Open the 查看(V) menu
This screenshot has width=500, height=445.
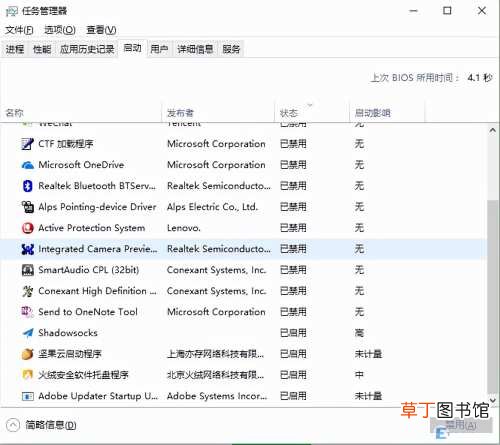coord(101,30)
